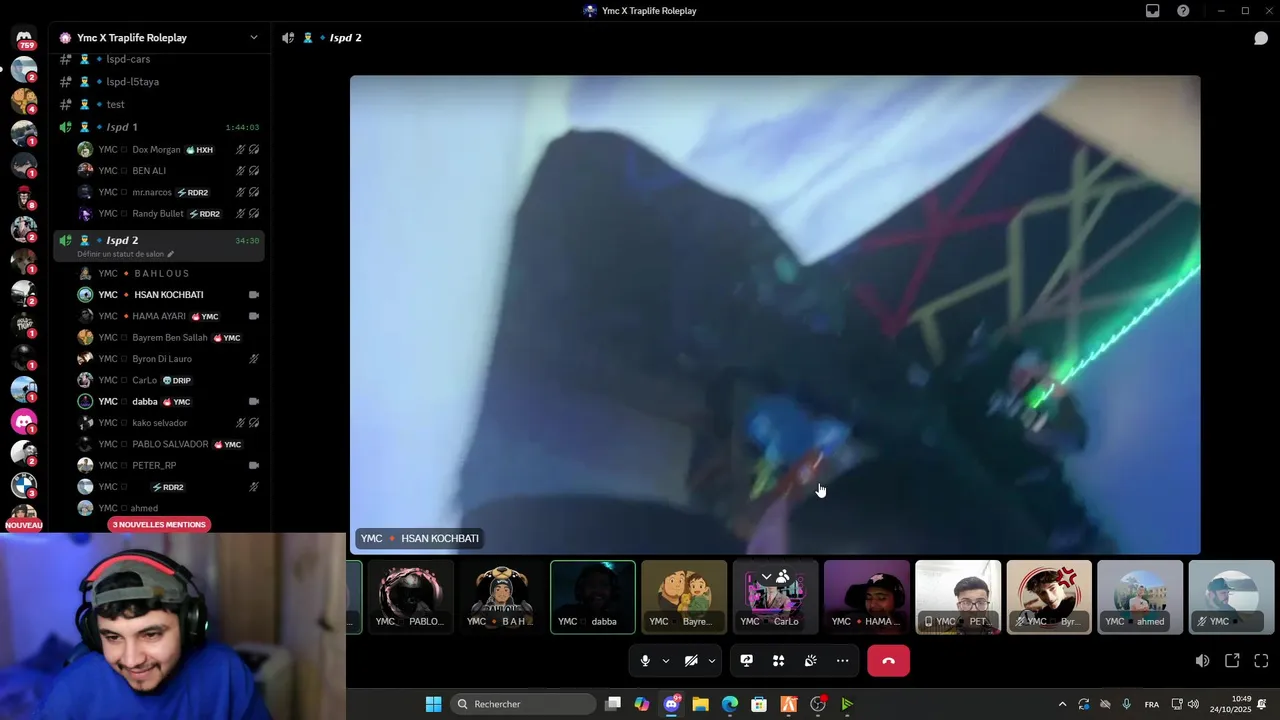
Task: Disconnect from the voice call
Action: point(888,661)
